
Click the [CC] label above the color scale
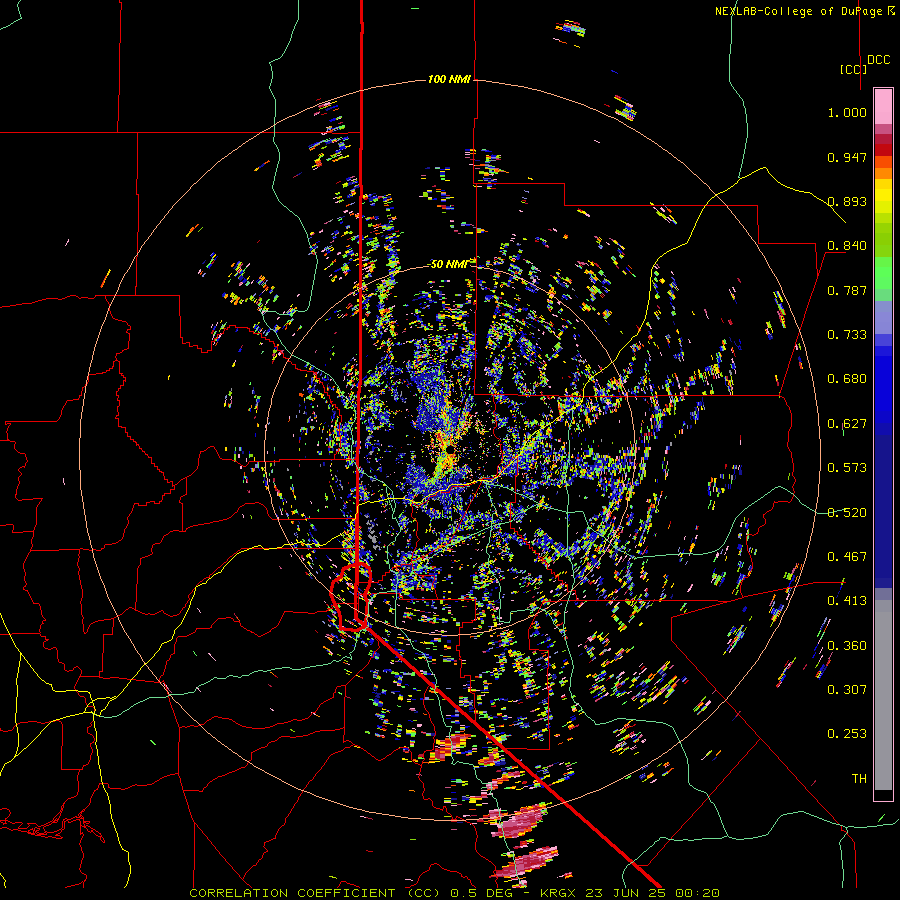point(853,69)
